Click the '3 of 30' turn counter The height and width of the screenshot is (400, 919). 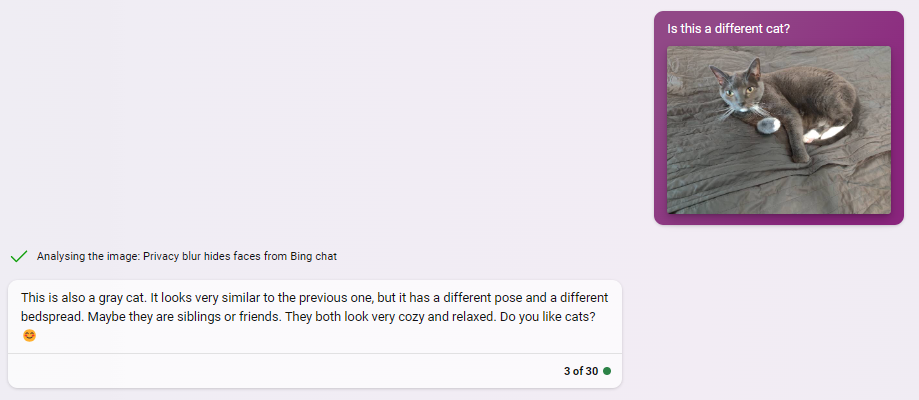tap(581, 371)
